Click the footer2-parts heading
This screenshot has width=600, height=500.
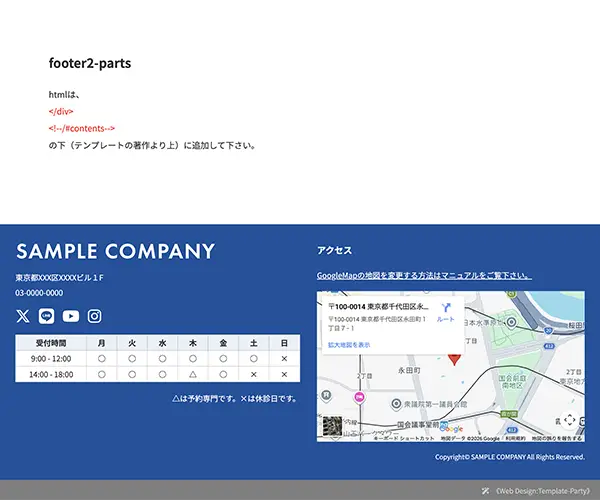coord(90,63)
